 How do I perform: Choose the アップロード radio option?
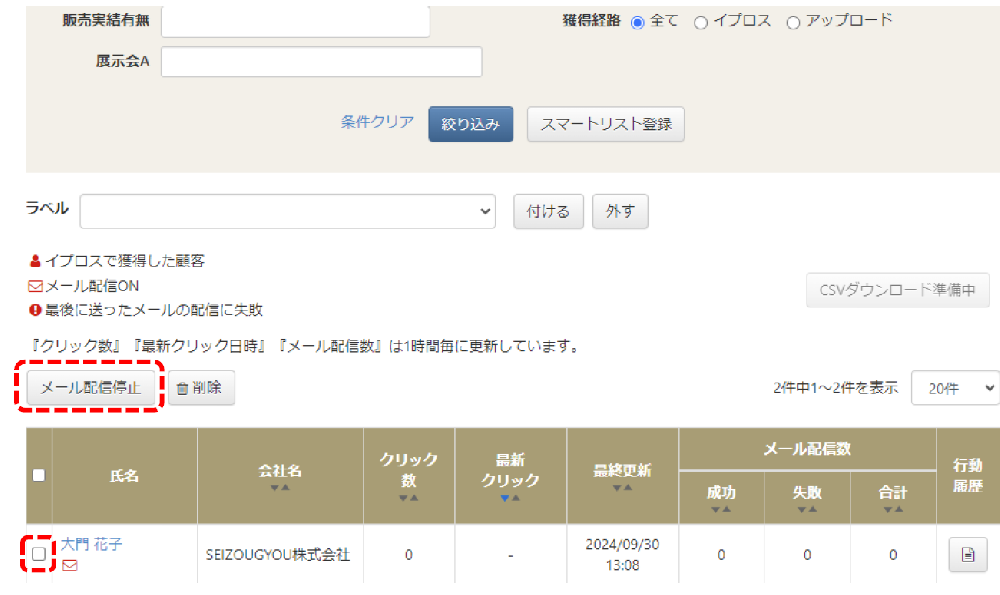(793, 23)
